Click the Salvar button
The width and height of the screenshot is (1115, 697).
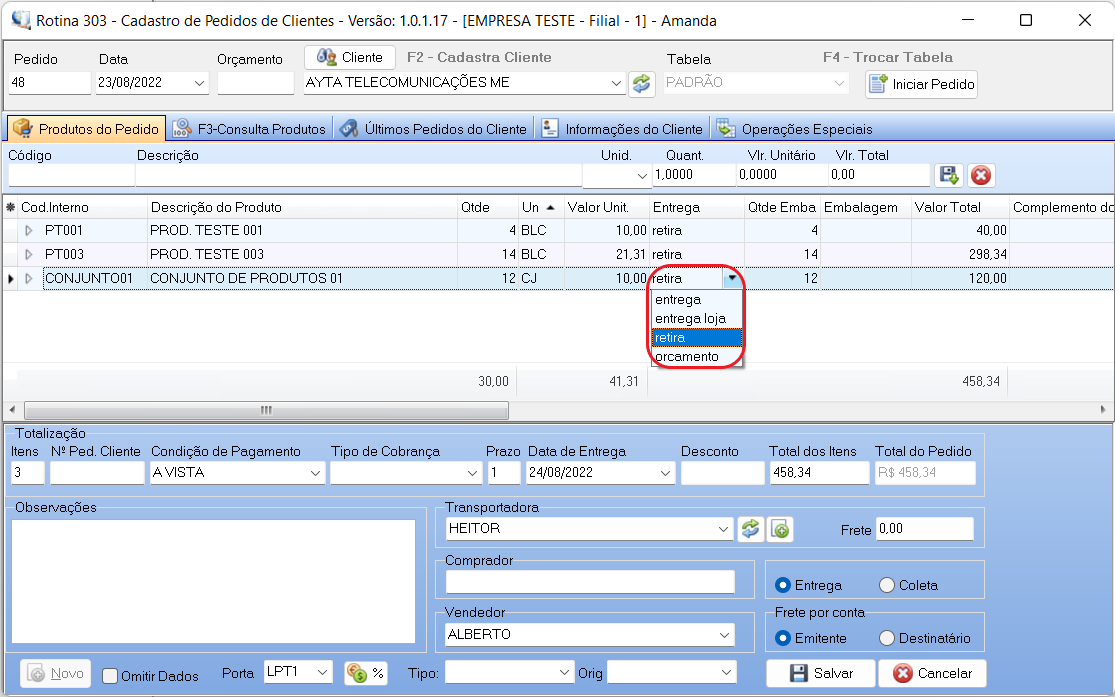821,673
